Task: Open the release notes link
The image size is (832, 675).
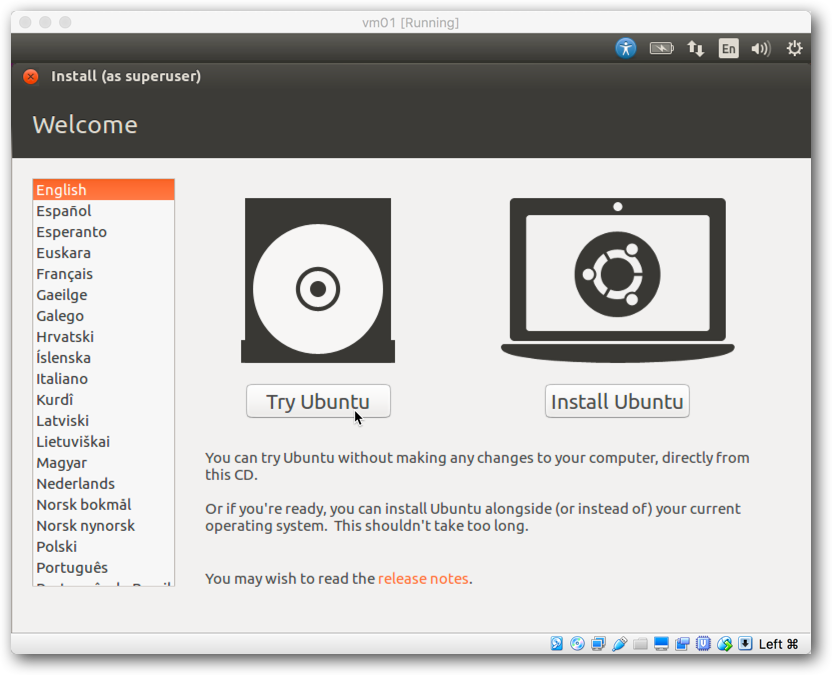Action: click(x=423, y=578)
